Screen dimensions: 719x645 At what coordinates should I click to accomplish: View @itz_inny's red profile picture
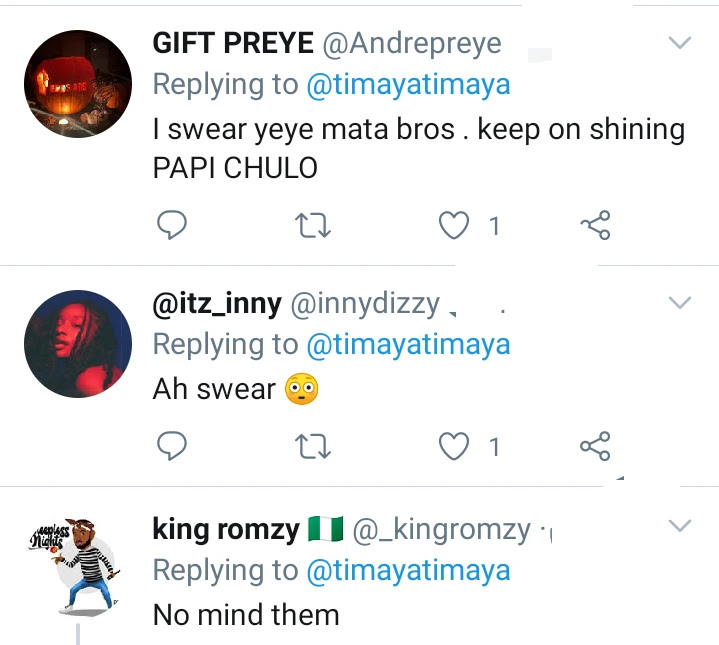77,344
